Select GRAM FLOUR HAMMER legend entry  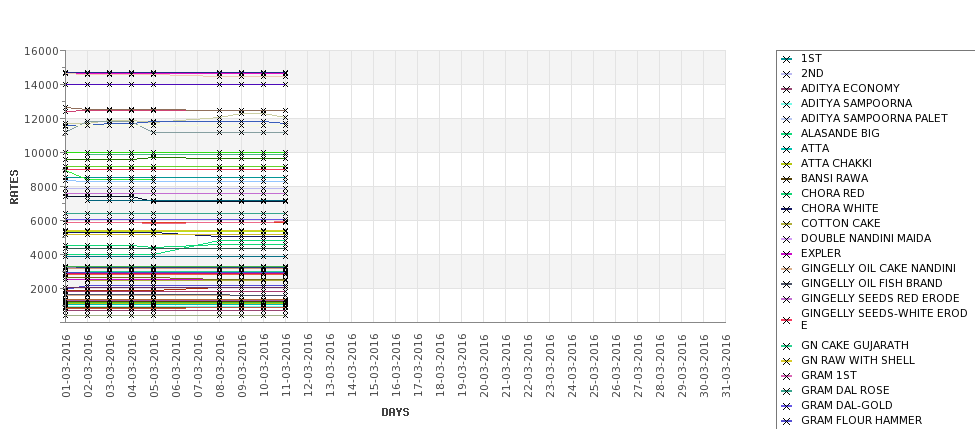pyautogui.click(x=861, y=420)
